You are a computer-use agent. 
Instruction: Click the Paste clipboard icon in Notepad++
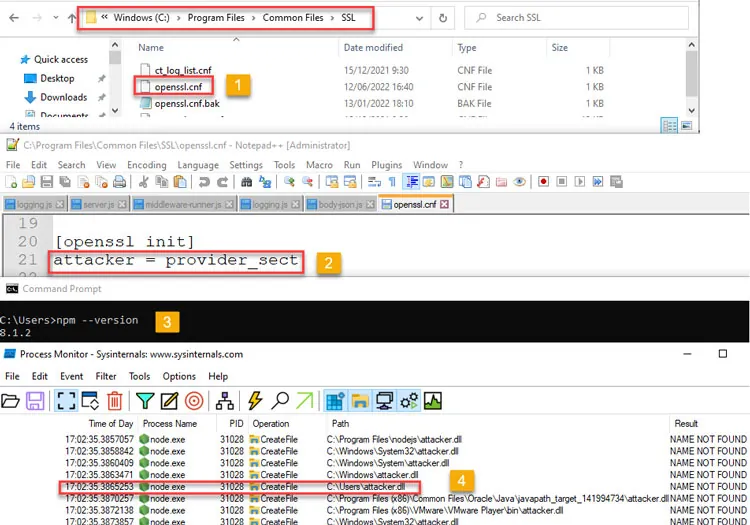click(180, 182)
